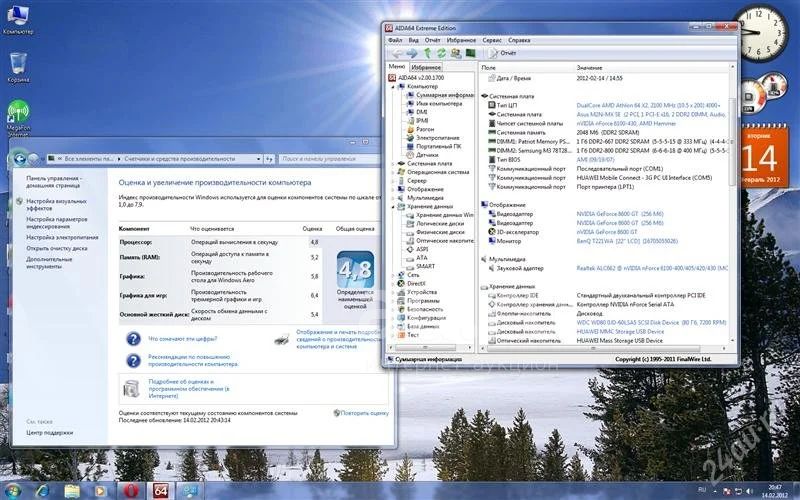800x500 pixels.
Task: Open the Сервис menu in AIDA64
Action: coord(492,40)
